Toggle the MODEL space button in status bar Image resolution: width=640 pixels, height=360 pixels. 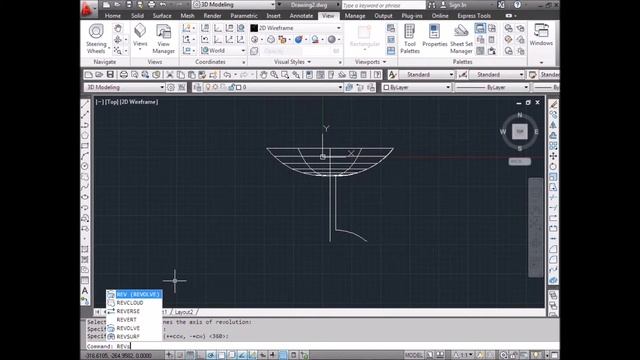413,355
